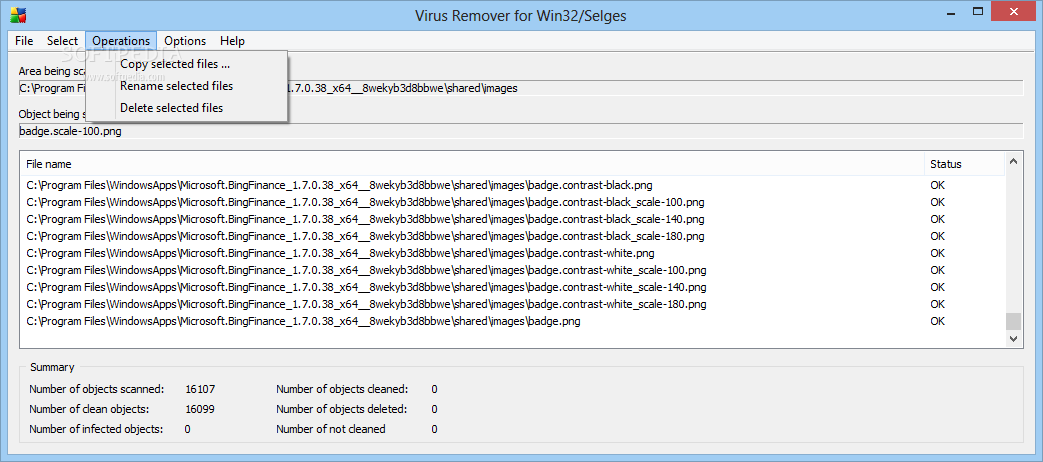Image resolution: width=1043 pixels, height=462 pixels.
Task: Click the scroll up arrow of file list
Action: (x=1013, y=161)
